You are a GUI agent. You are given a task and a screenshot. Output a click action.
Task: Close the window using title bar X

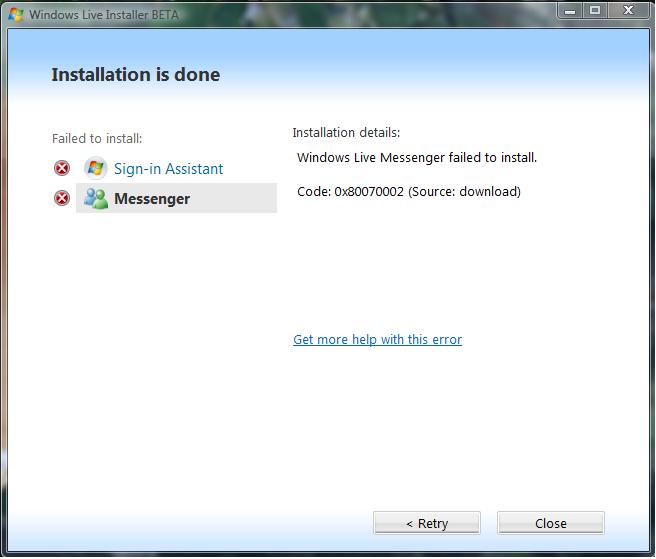[x=629, y=10]
